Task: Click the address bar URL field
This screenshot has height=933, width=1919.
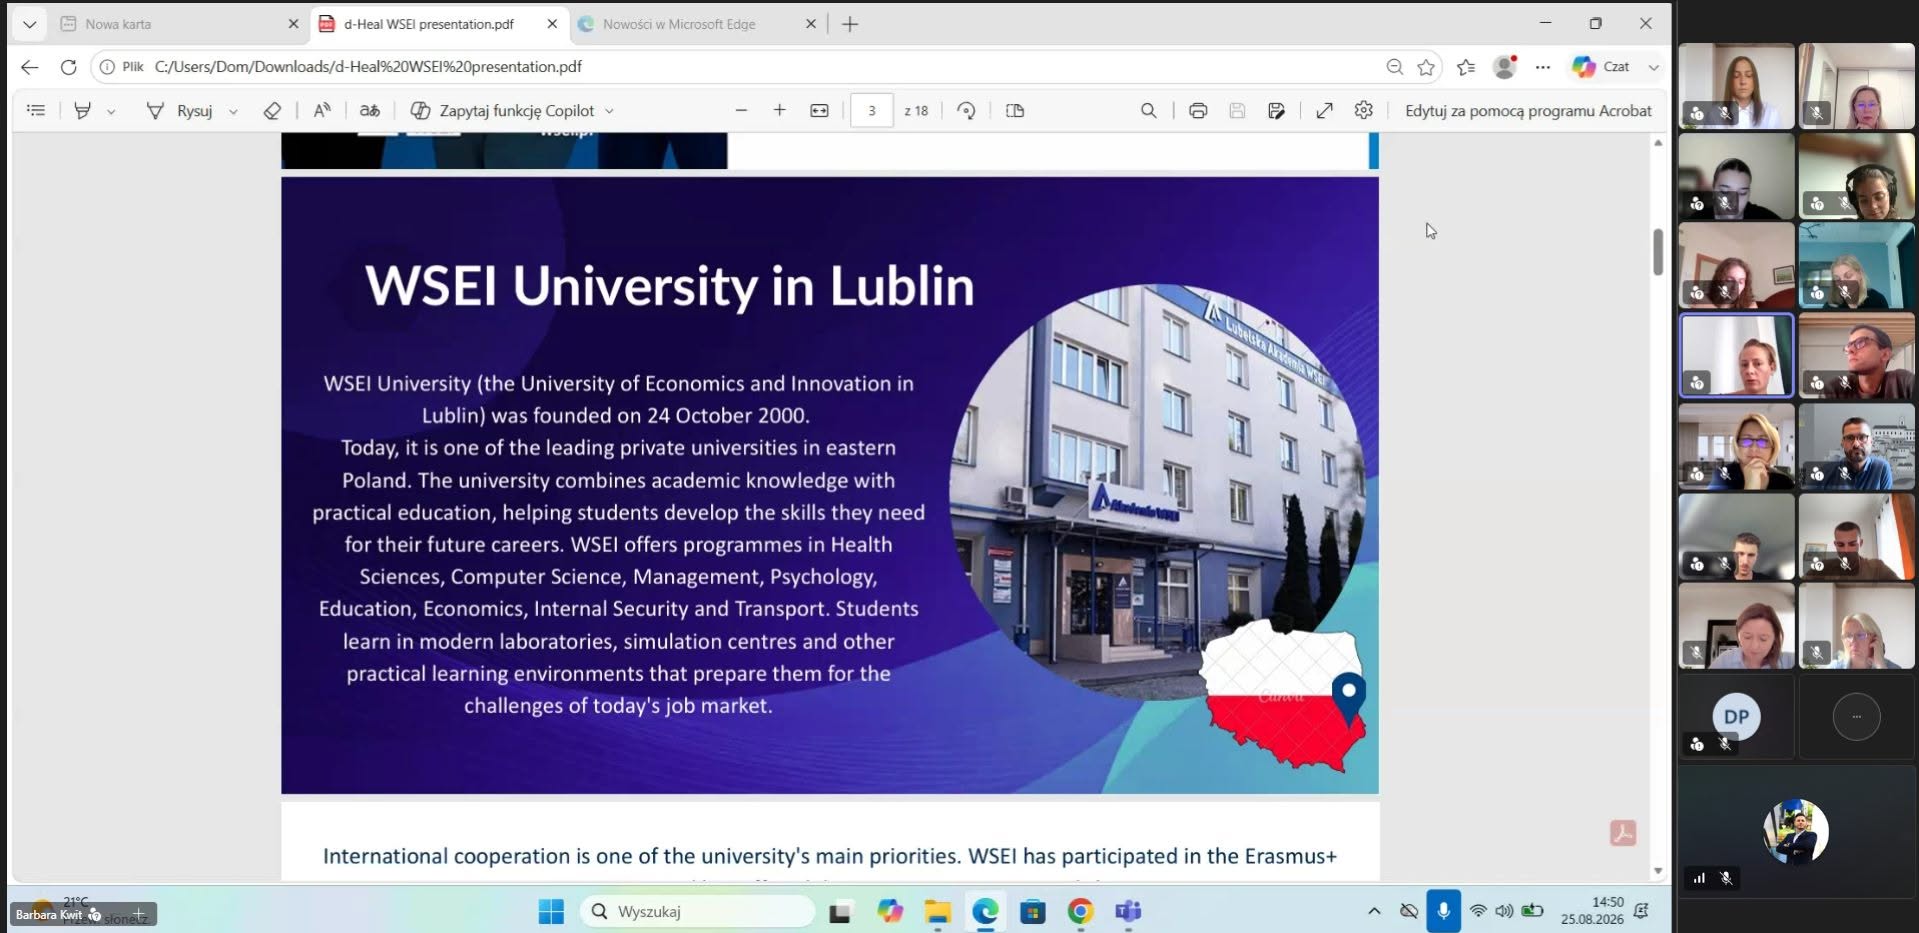Action: pyautogui.click(x=740, y=67)
